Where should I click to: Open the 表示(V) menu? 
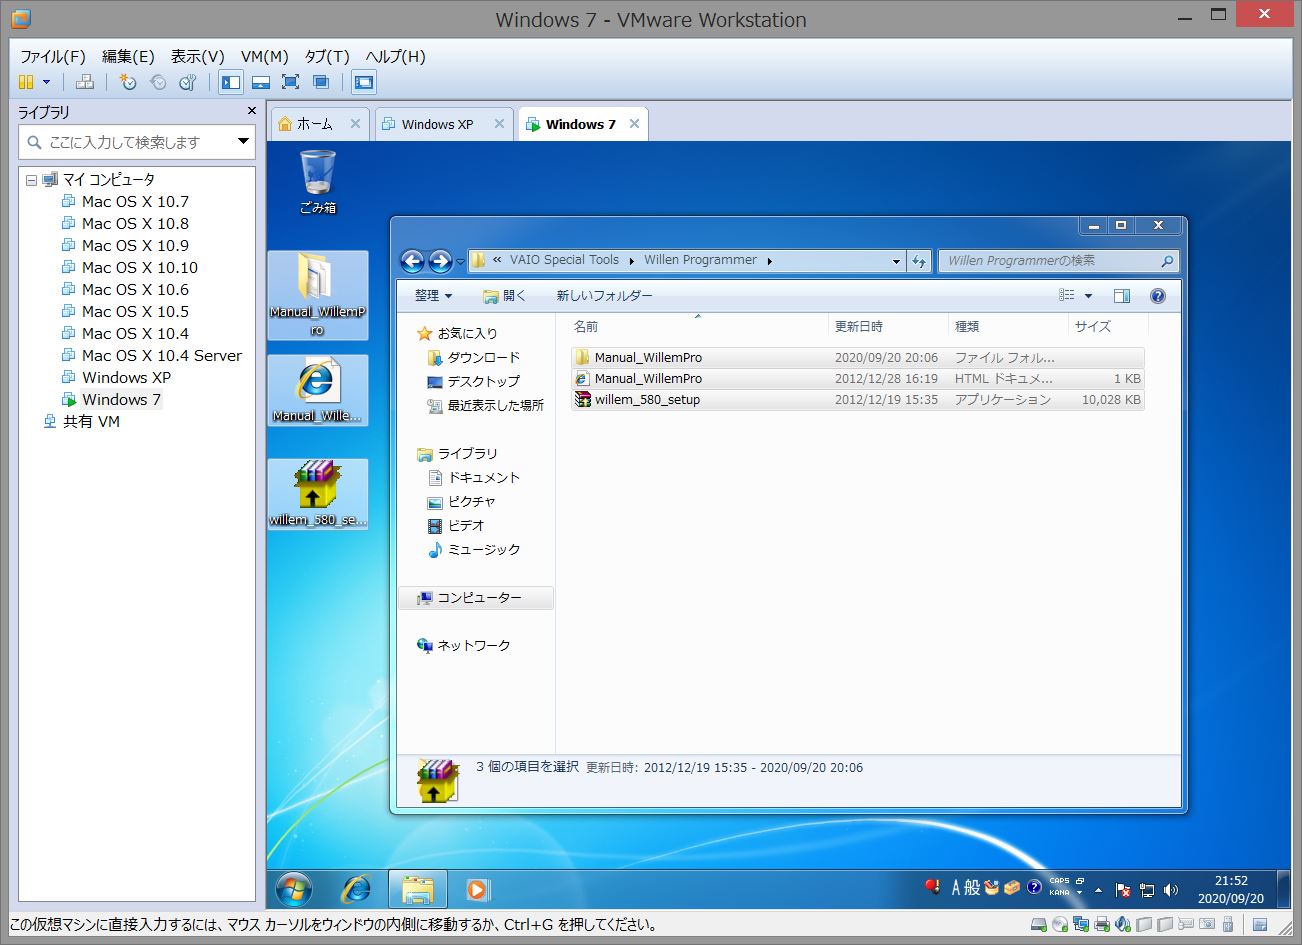point(198,56)
